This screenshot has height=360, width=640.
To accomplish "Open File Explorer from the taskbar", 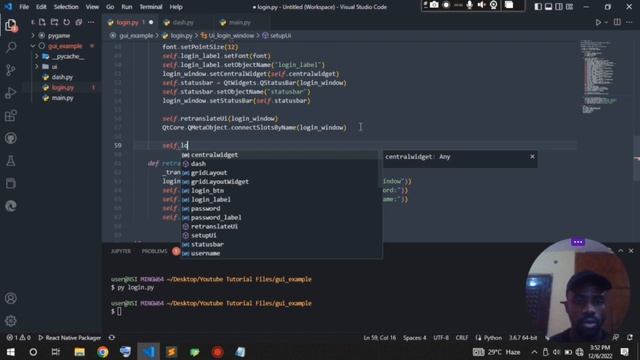I will pos(80,352).
